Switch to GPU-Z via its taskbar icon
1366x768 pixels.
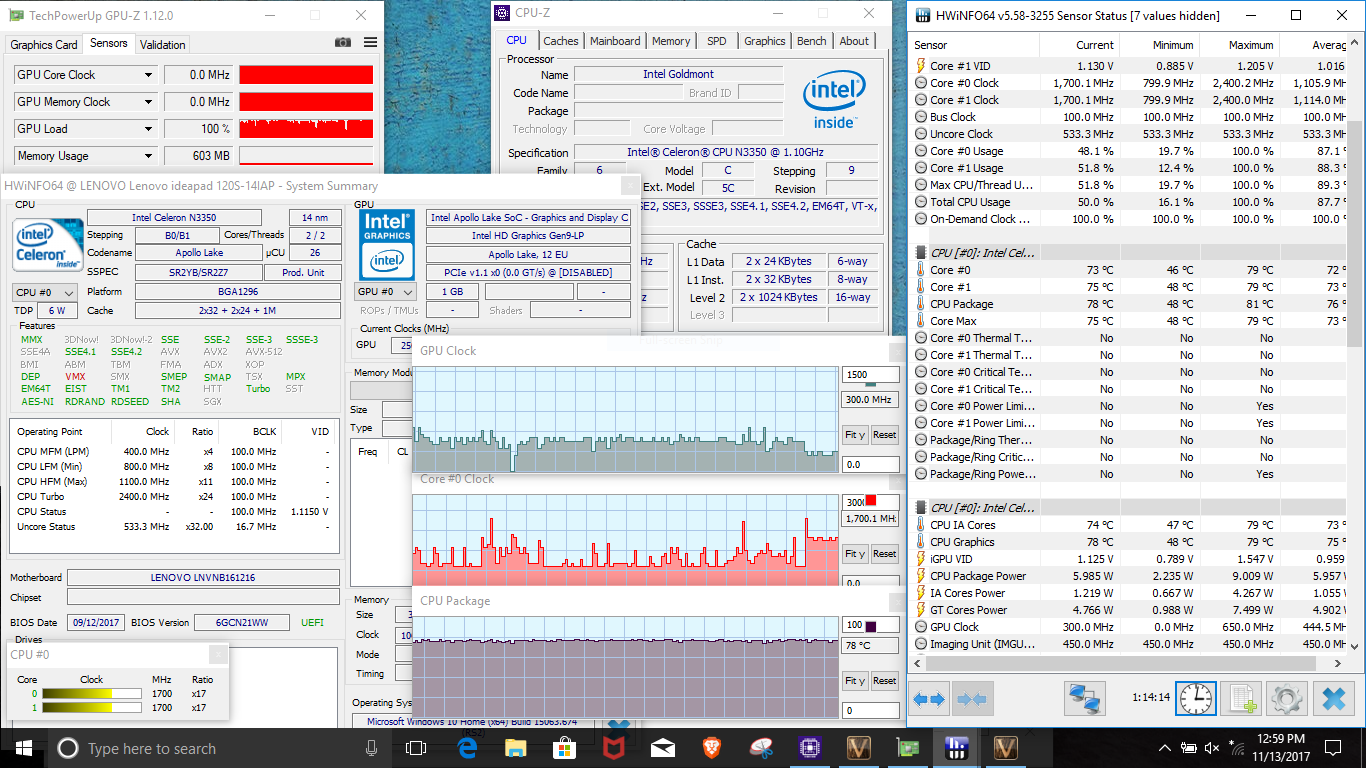907,748
